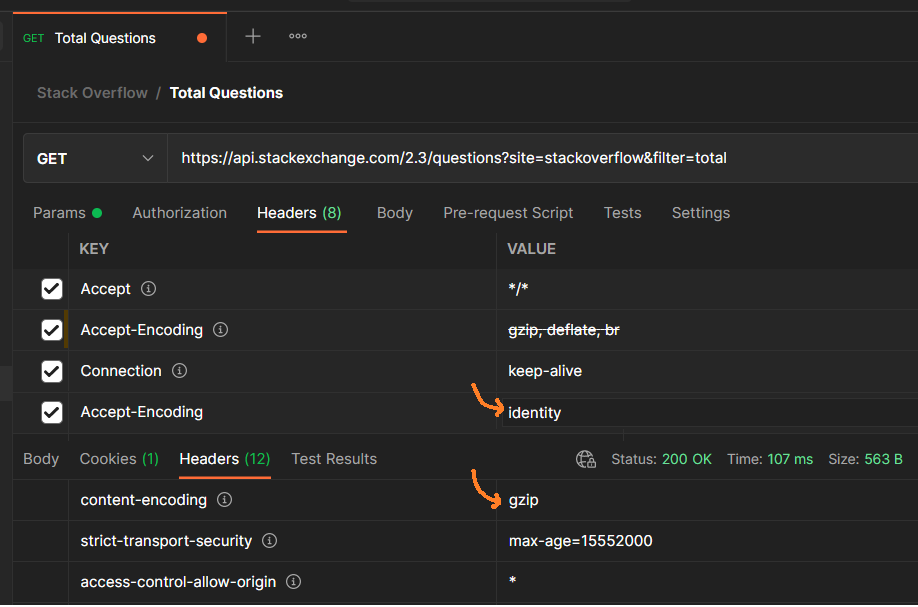This screenshot has height=607, width=918.
Task: Click the access-control-allow-origin header name
Action: click(178, 582)
